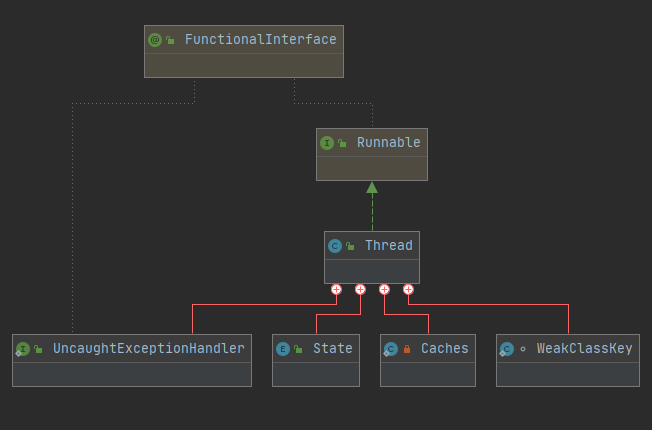Click the interface icon on Runnable node

point(327,143)
